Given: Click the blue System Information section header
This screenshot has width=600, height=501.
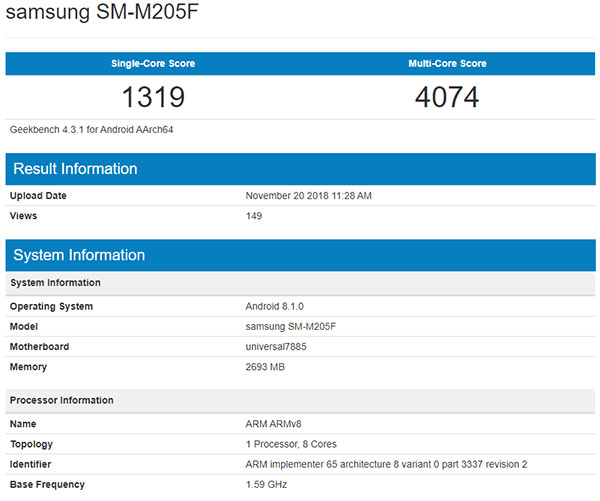Looking at the screenshot, I should 79,255.
